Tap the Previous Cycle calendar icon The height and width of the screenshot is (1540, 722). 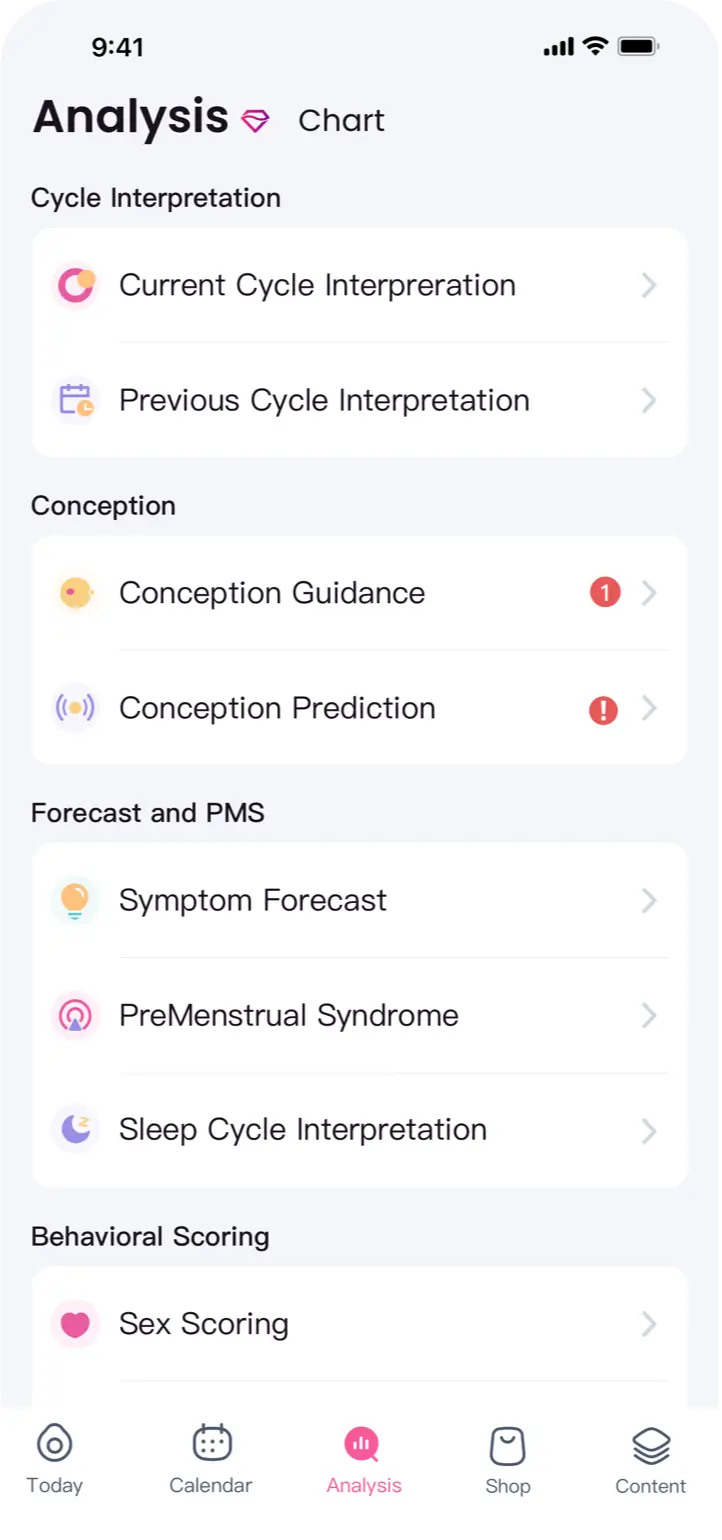click(75, 401)
